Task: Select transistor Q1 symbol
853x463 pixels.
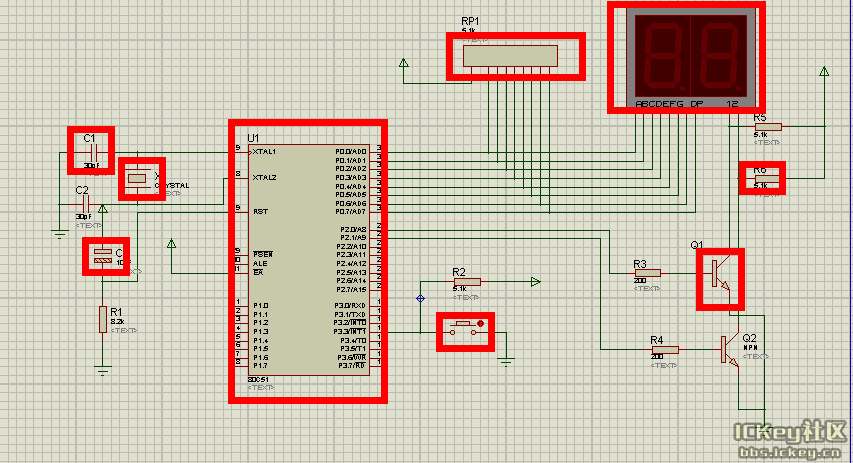Action: 721,274
